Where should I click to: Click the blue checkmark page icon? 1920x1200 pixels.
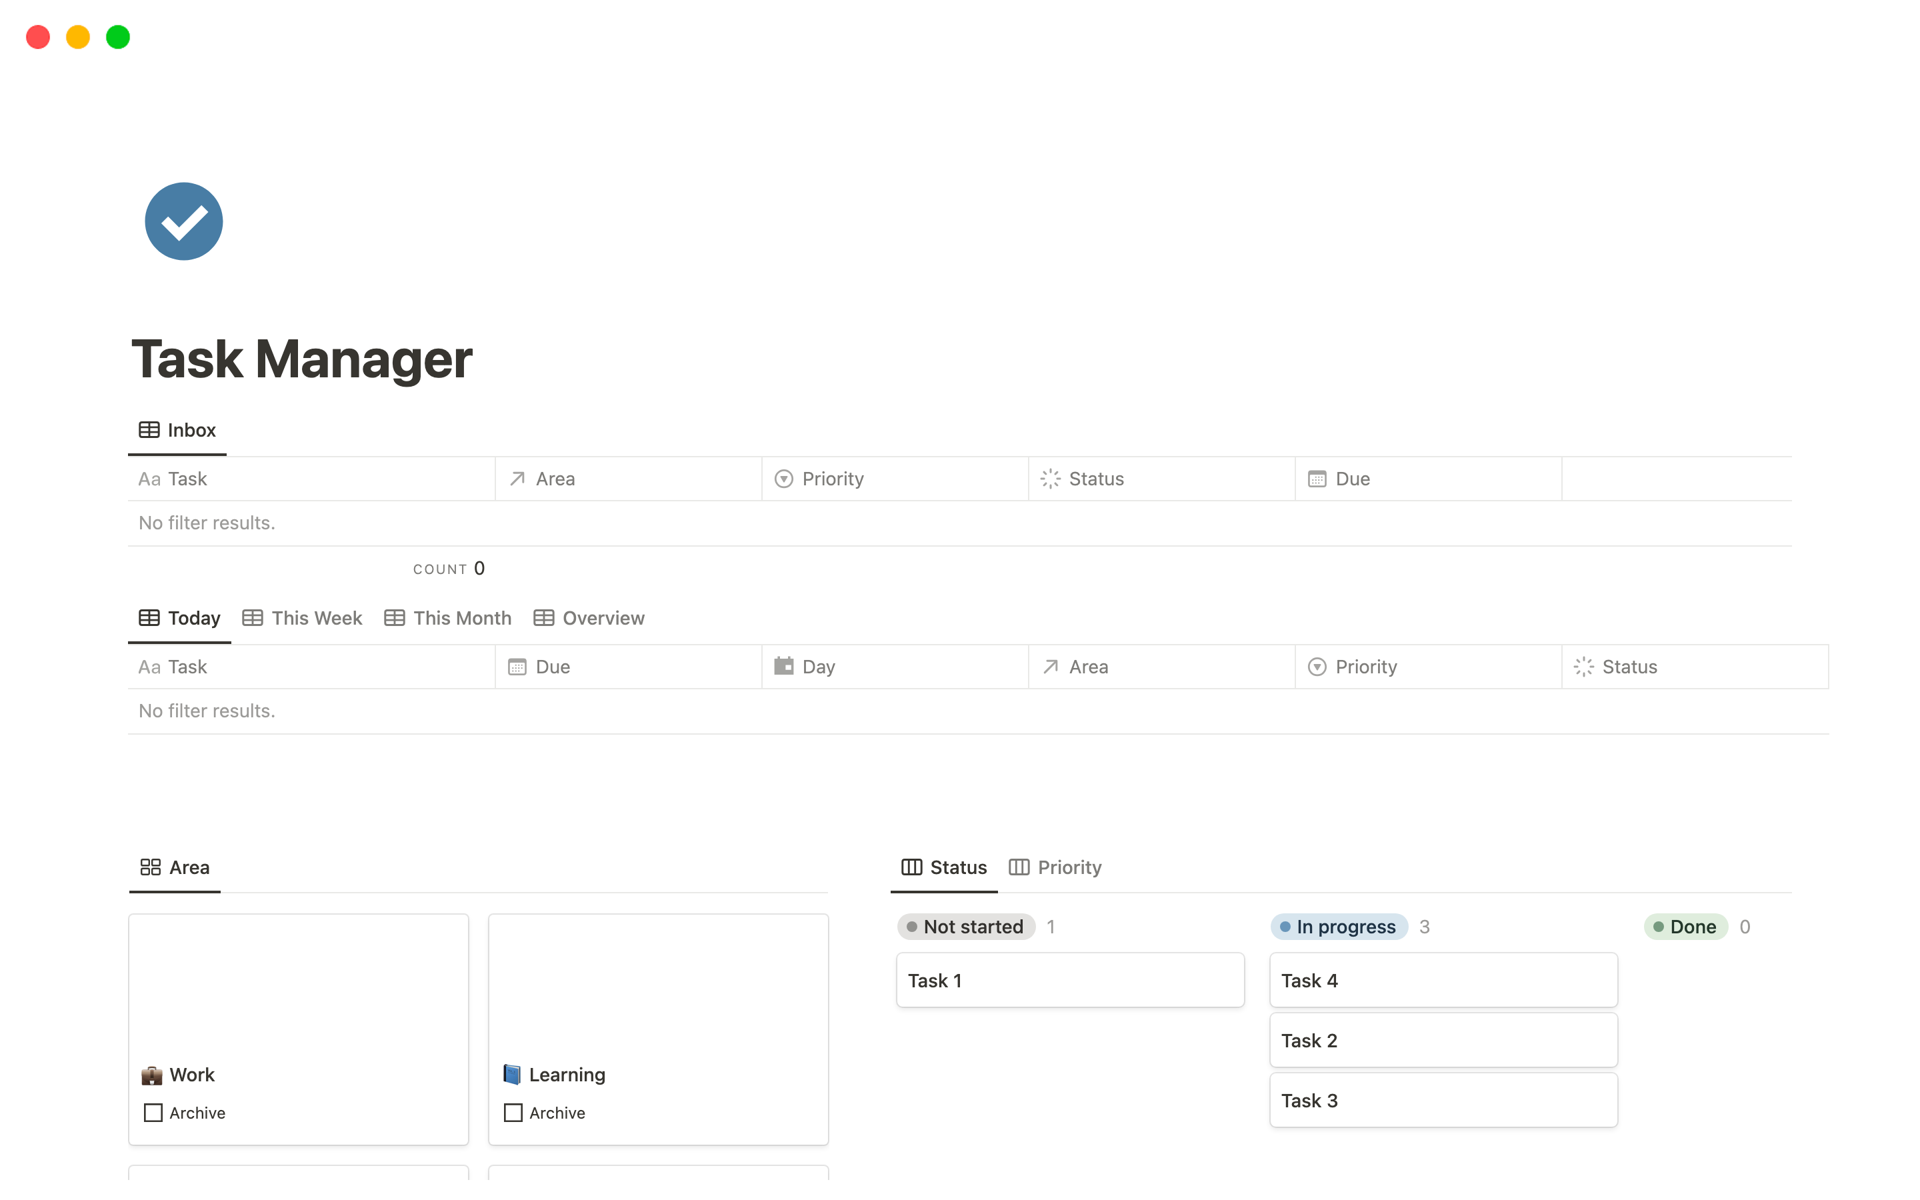click(183, 221)
